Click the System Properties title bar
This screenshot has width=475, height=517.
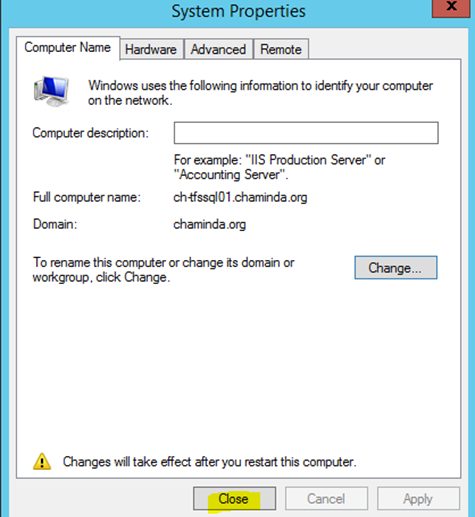[238, 11]
